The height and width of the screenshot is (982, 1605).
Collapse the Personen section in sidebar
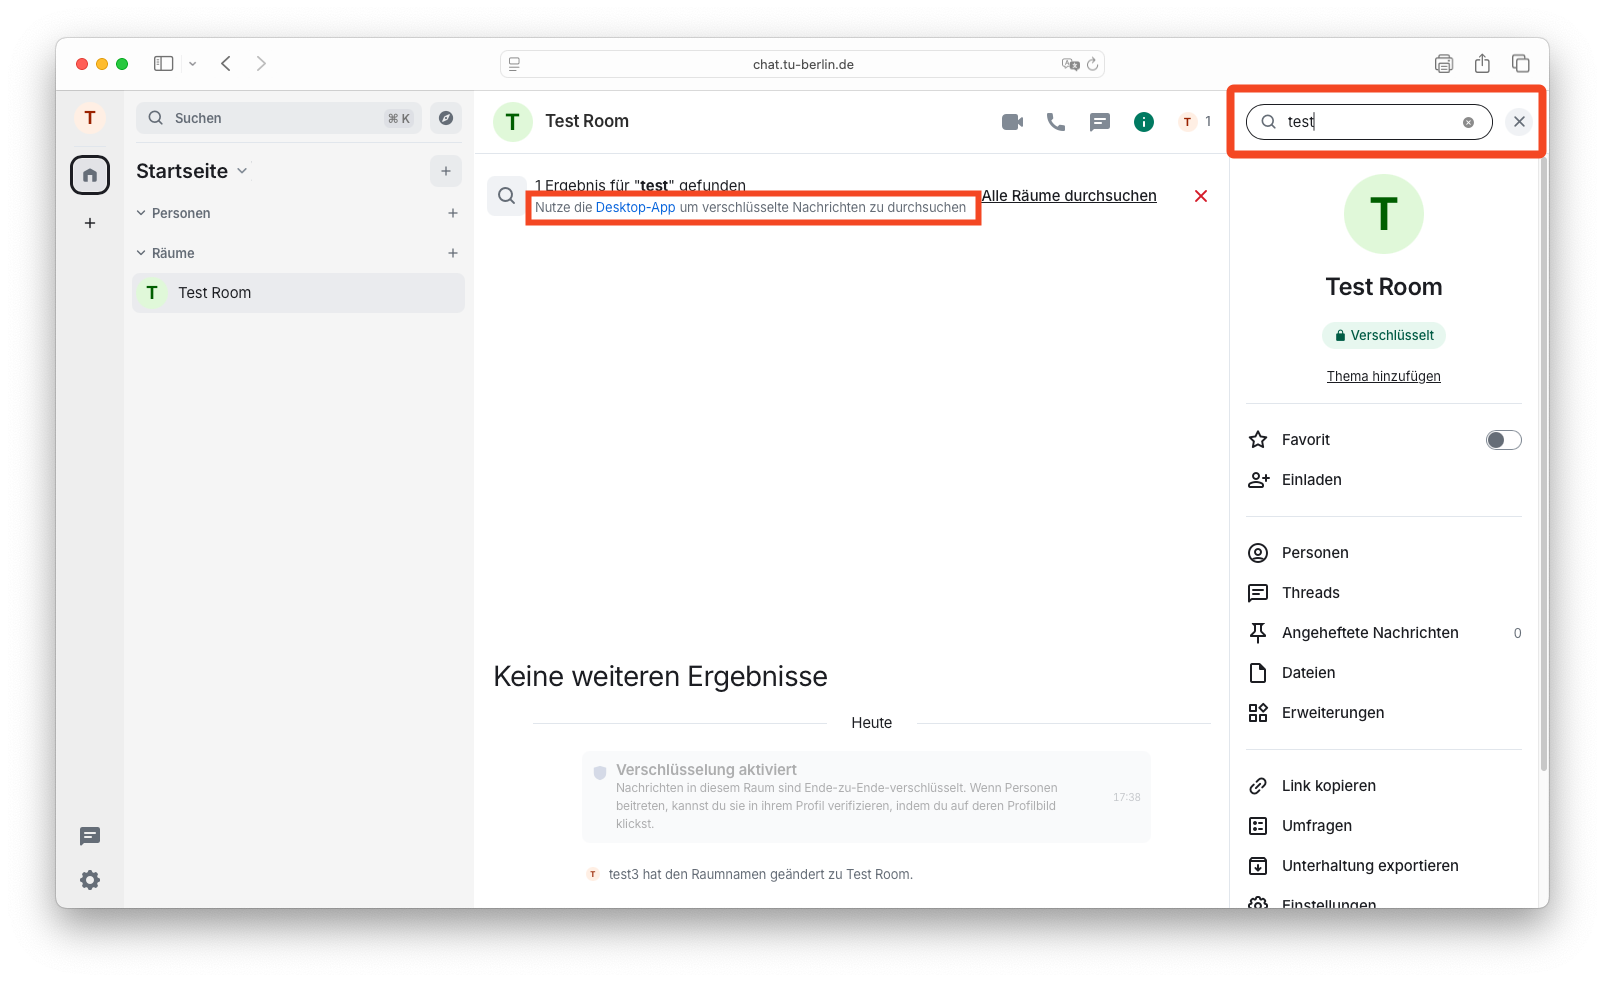[141, 213]
